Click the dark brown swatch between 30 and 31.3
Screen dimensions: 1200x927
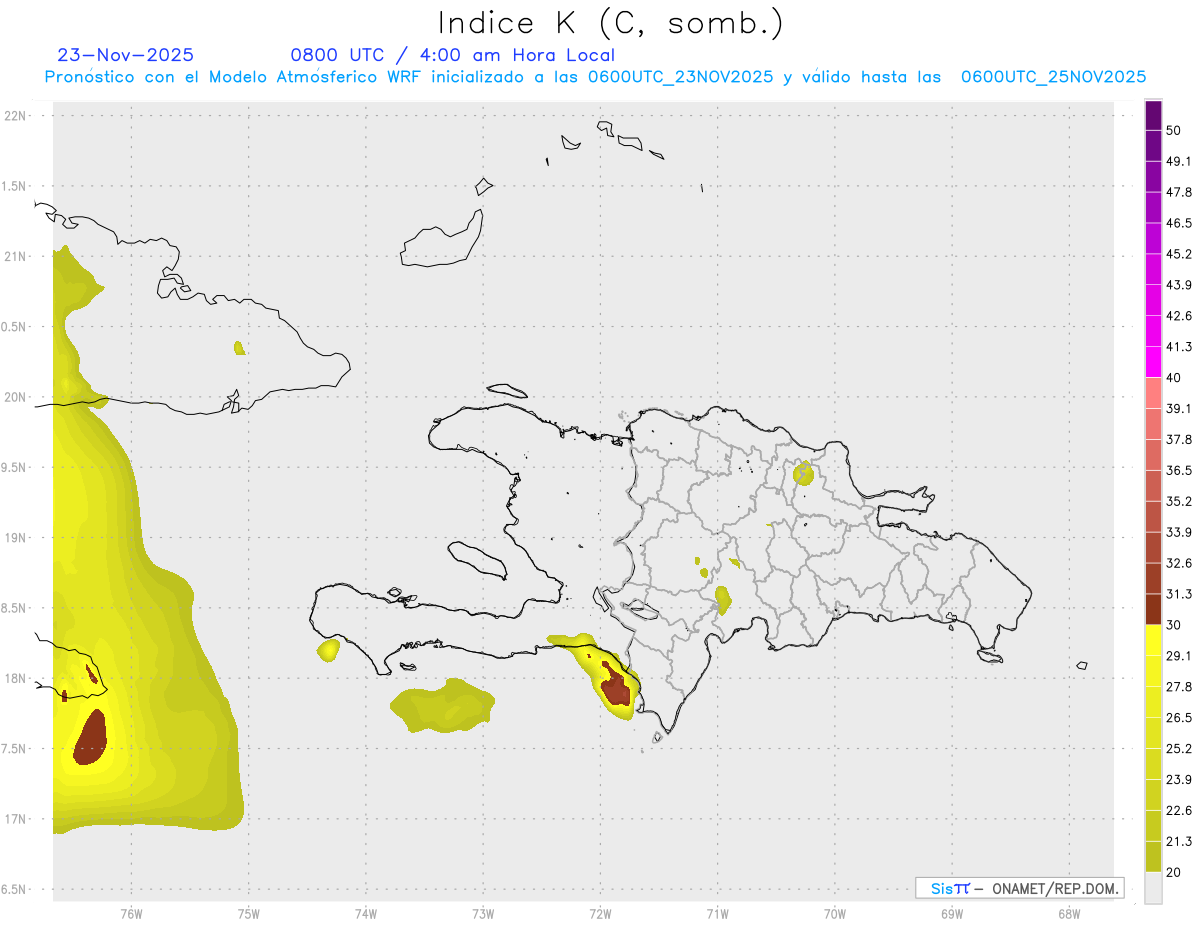1153,610
